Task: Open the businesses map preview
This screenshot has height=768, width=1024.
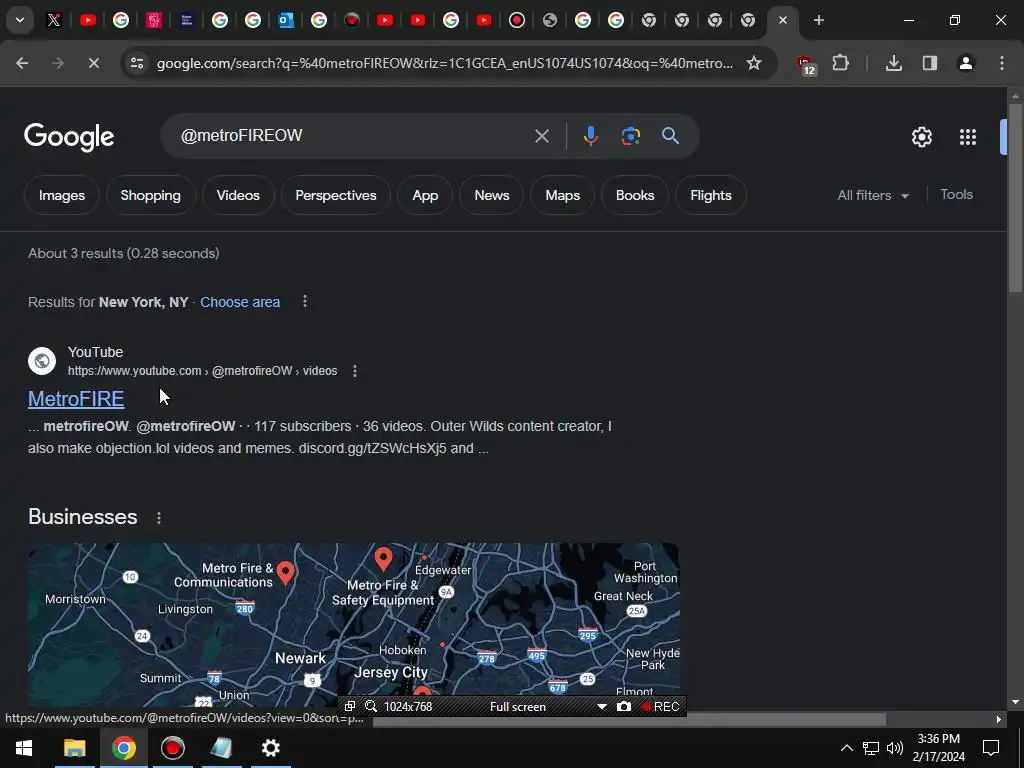Action: click(353, 625)
